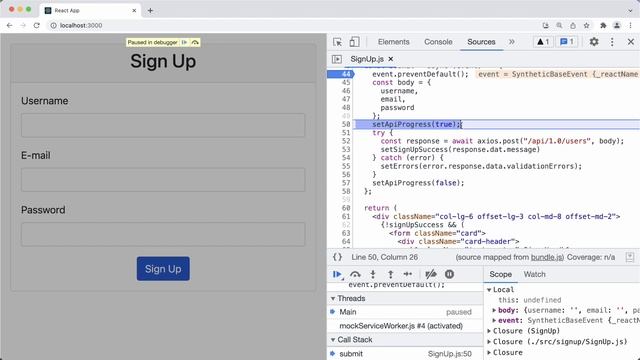Switch to the Elements tab
This screenshot has height=360, width=640.
tap(393, 42)
